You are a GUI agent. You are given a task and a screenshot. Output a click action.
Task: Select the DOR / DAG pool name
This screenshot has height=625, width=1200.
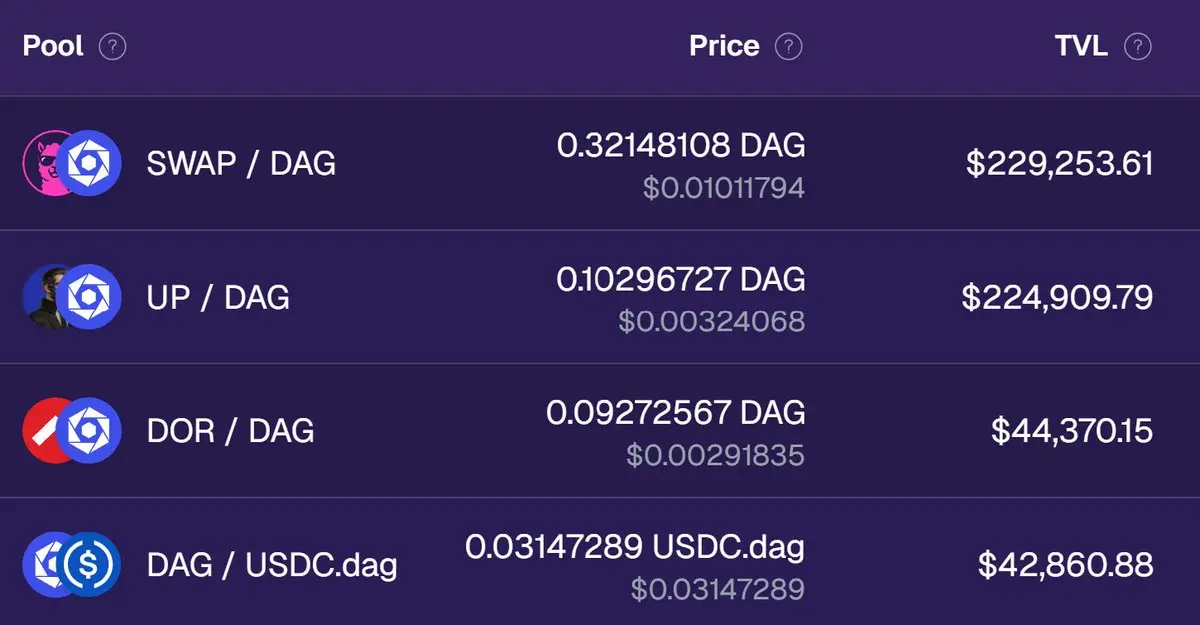pyautogui.click(x=230, y=431)
